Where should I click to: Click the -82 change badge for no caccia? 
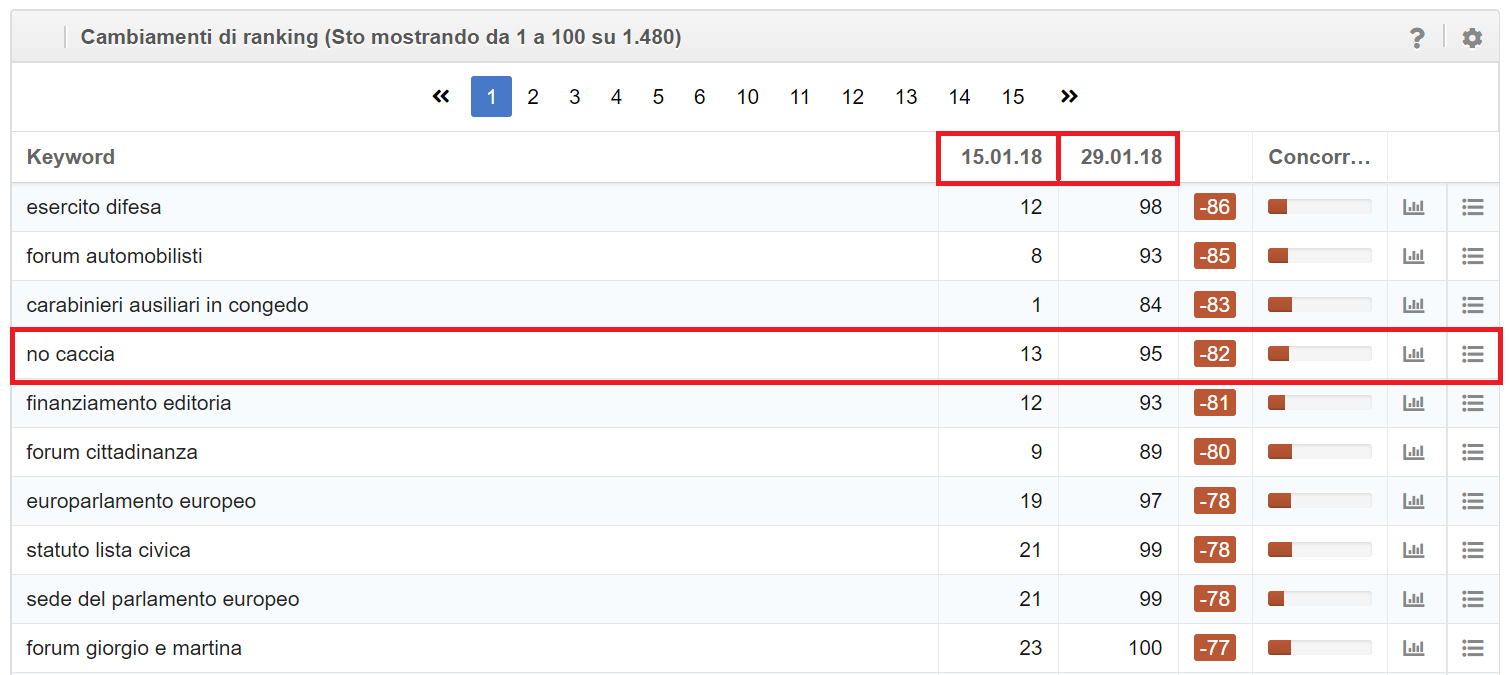1214,354
